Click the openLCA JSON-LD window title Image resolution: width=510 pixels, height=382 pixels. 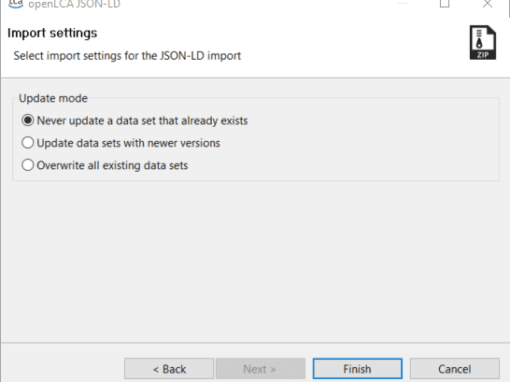74,4
